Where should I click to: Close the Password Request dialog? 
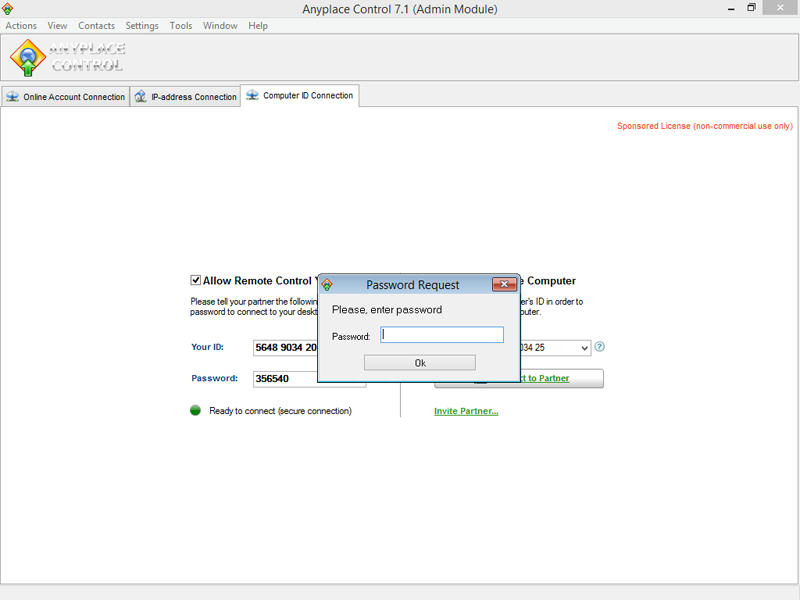(504, 284)
